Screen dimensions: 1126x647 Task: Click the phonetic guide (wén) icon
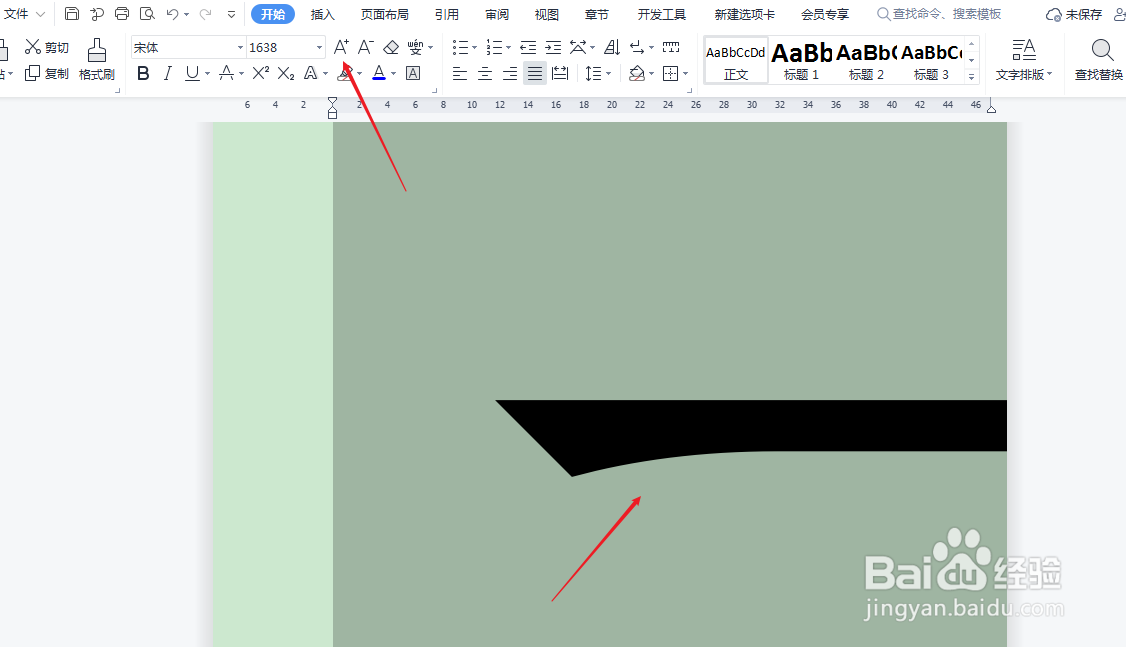(415, 47)
